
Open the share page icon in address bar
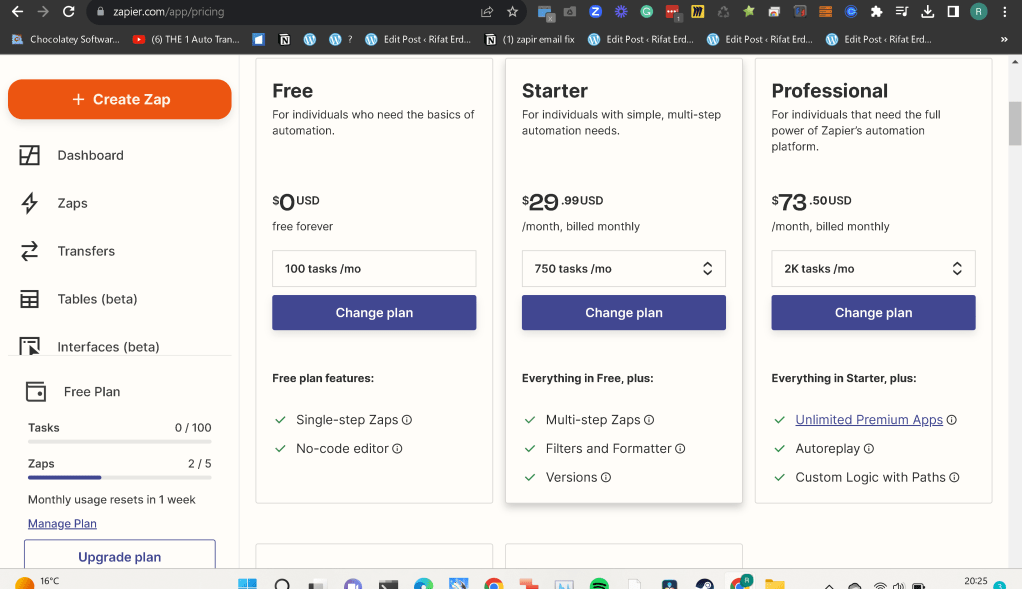(x=487, y=12)
